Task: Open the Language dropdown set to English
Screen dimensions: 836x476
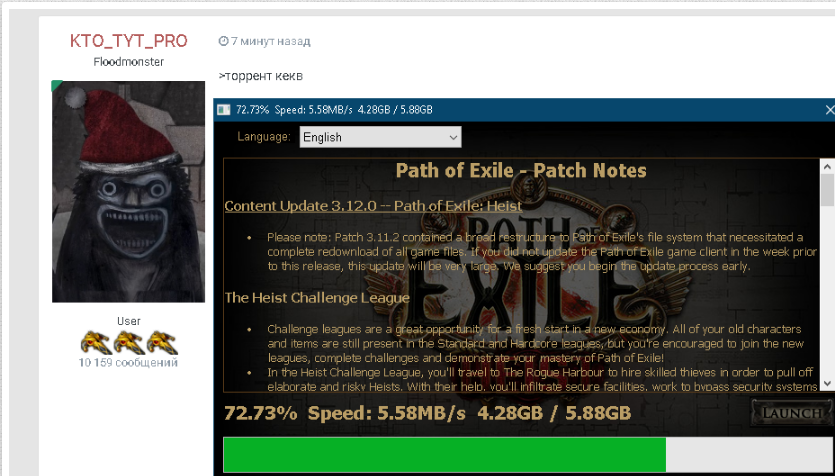Action: coord(380,137)
